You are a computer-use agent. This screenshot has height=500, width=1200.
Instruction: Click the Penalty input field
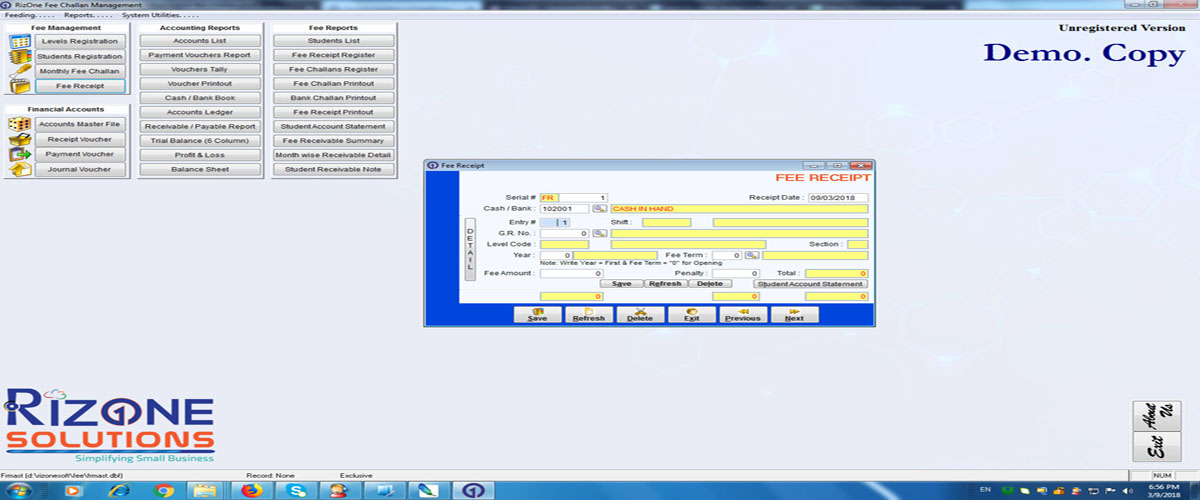coord(736,273)
